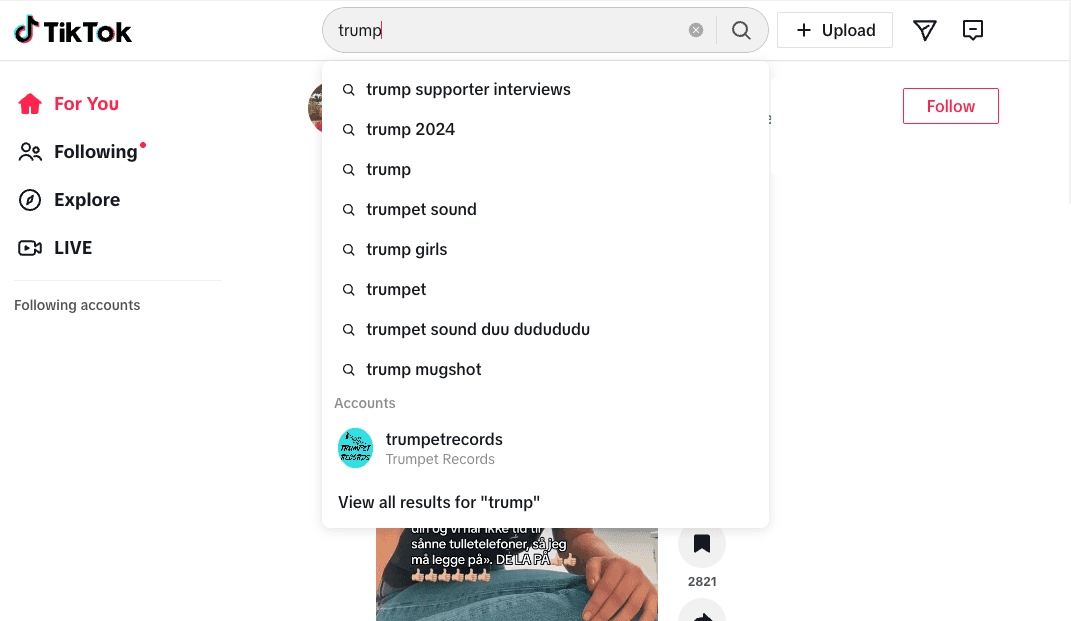
Task: Open the trumpetrecords account avatar
Action: pos(355,448)
